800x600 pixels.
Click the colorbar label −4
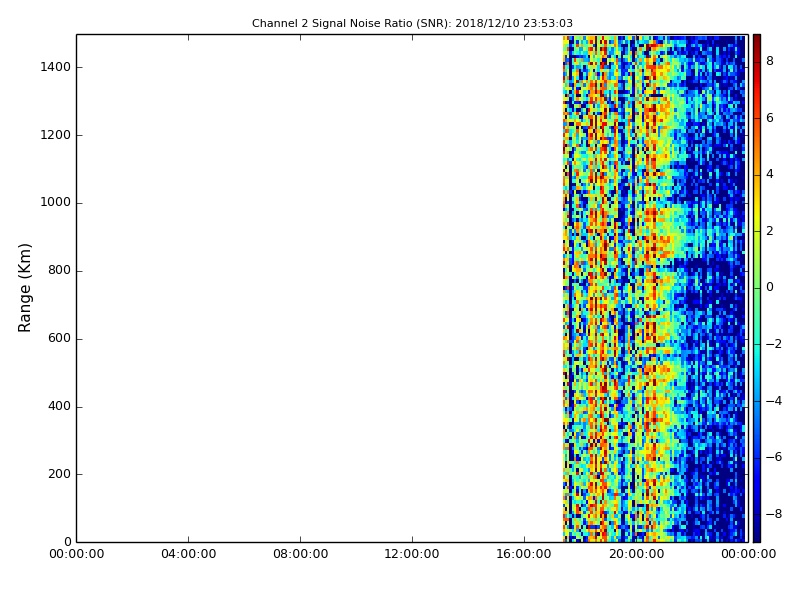point(773,401)
